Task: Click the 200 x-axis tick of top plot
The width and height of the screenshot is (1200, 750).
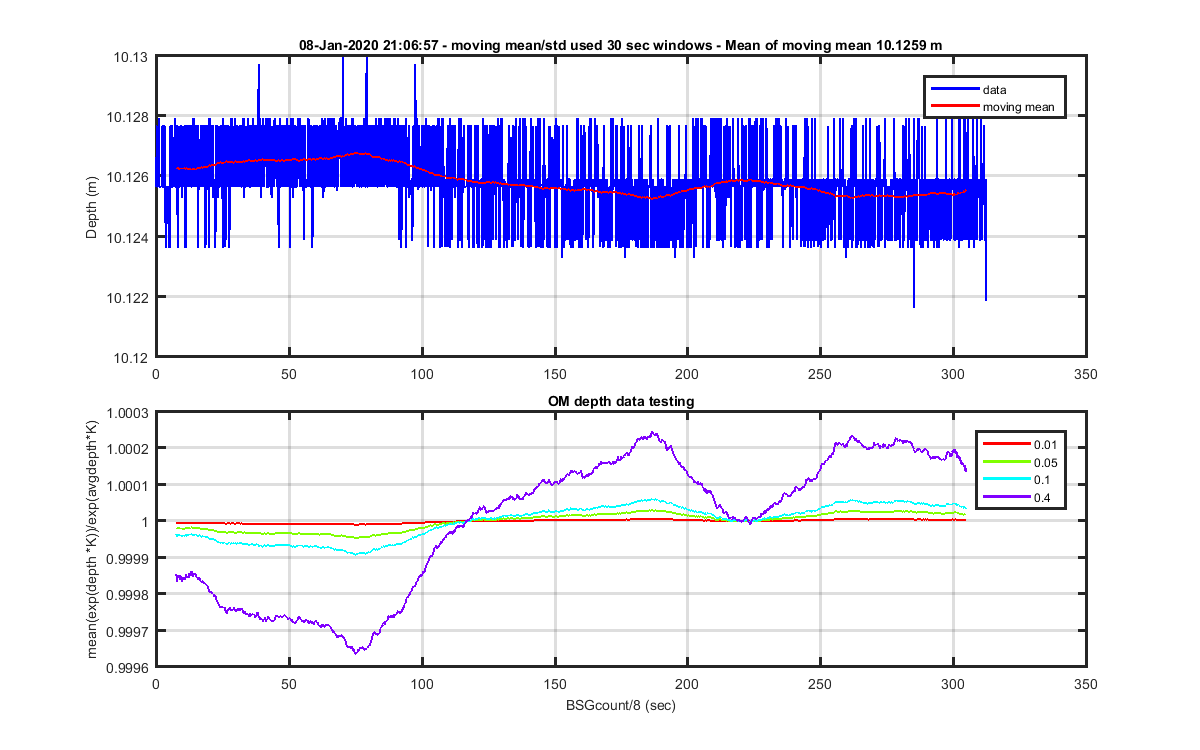Action: pos(687,374)
